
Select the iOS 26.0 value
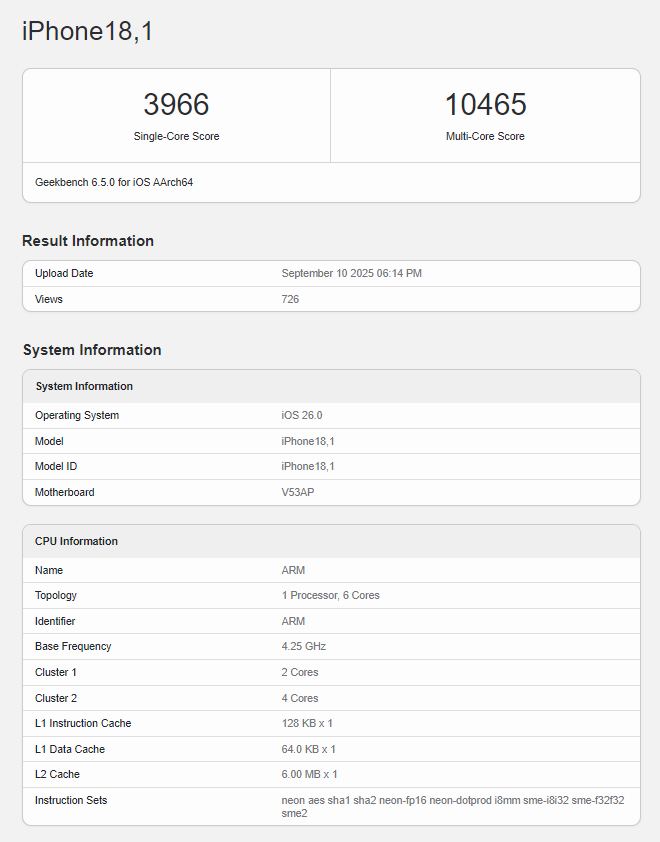point(302,415)
